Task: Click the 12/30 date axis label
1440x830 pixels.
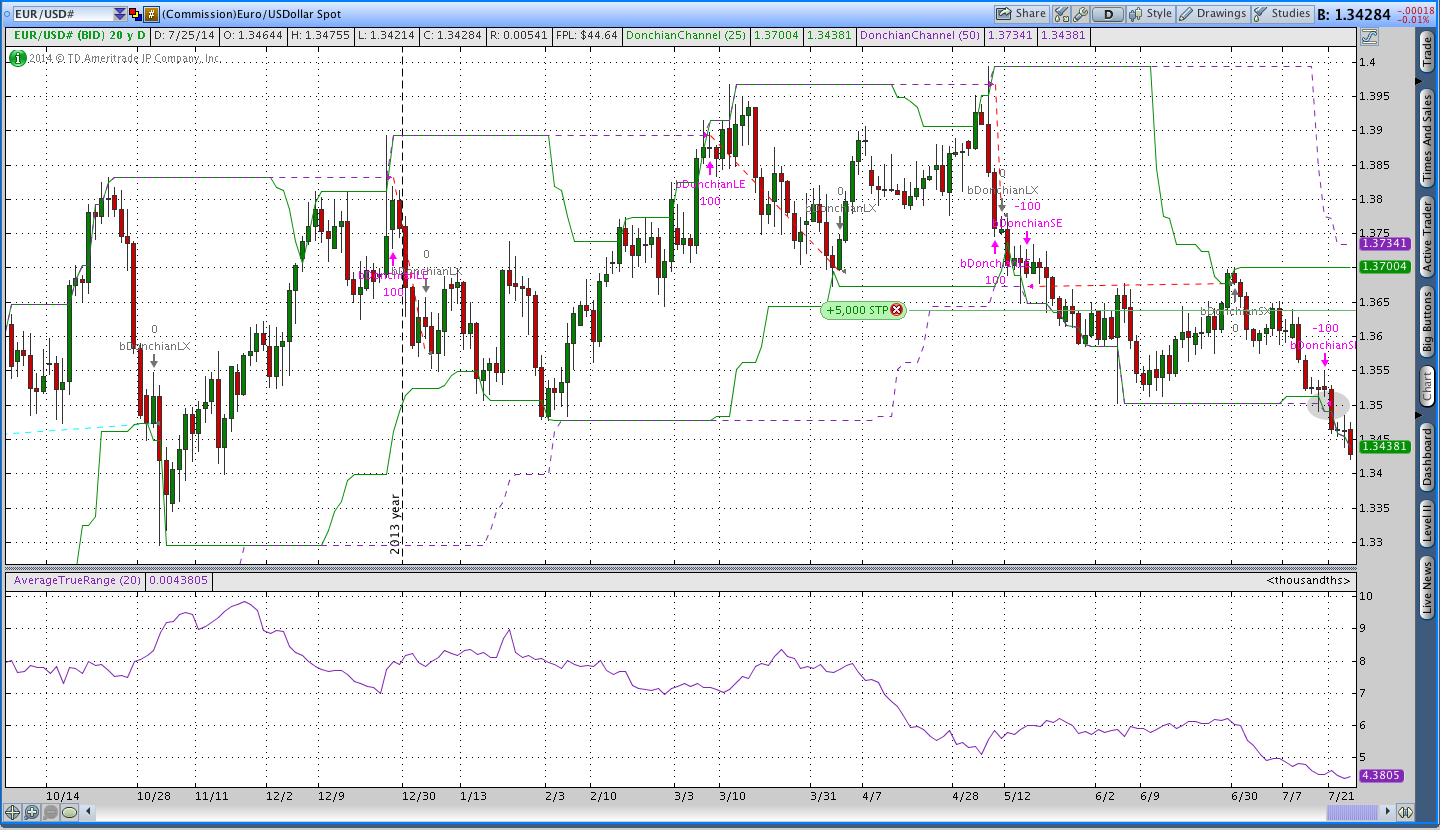Action: [418, 796]
